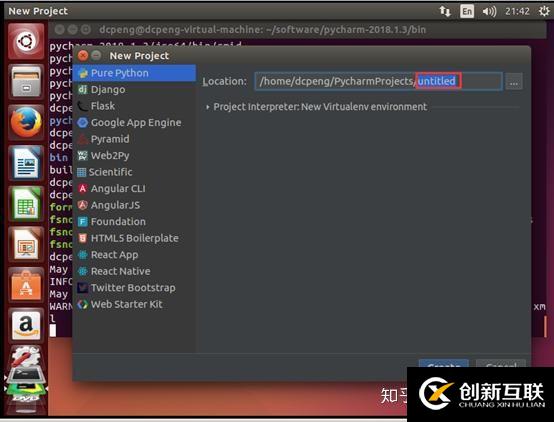Choose the Pyramid project icon
This screenshot has height=422, width=554.
tap(82, 139)
